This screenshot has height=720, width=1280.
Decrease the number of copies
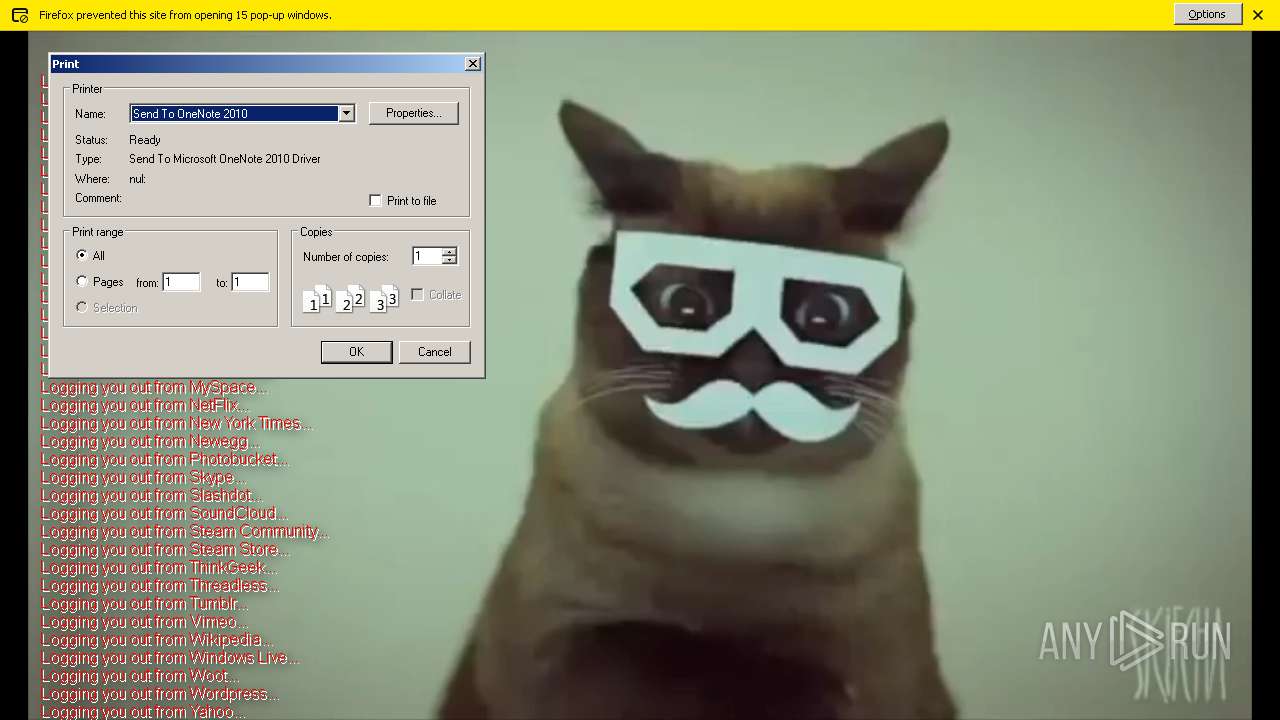(449, 260)
